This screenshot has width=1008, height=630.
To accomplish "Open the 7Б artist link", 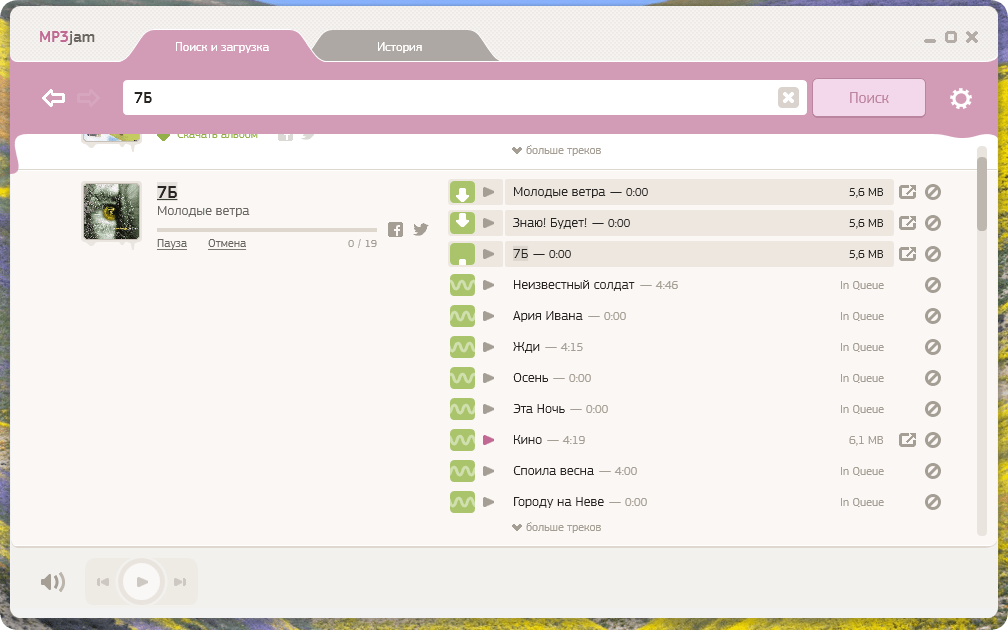I will point(167,192).
